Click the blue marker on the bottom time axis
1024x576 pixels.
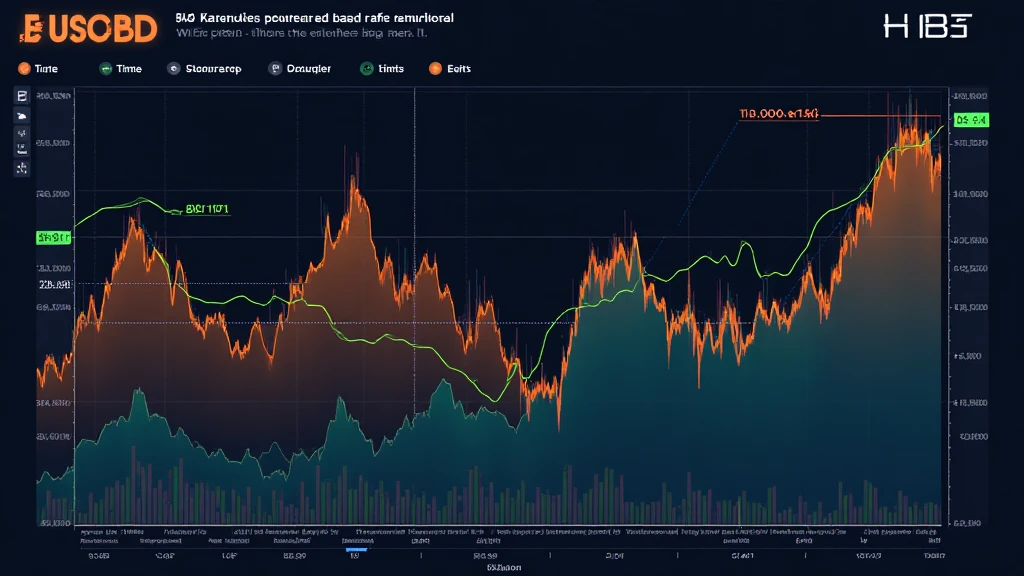(x=356, y=549)
